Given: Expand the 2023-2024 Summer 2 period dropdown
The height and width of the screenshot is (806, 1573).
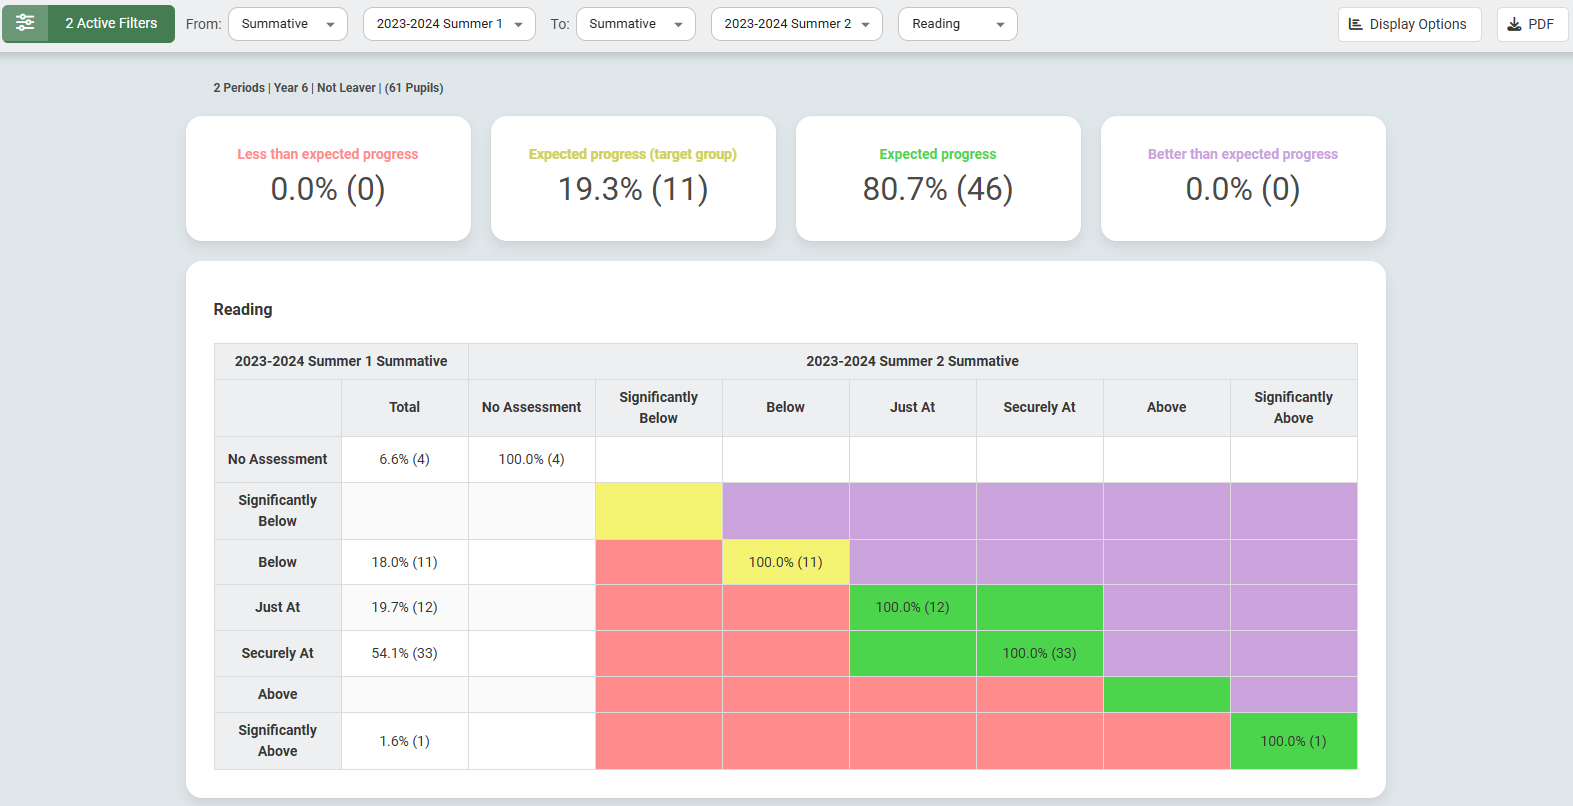Looking at the screenshot, I should (x=796, y=24).
